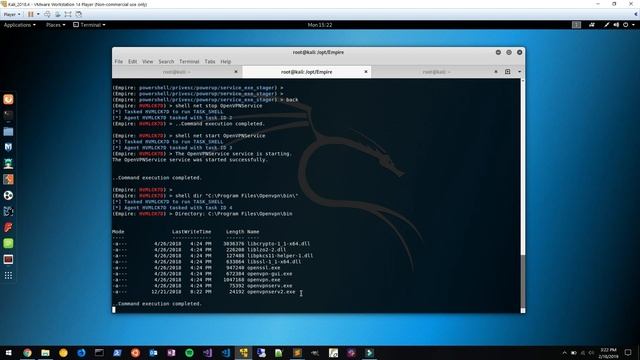Open the Terminal menu in terminal menubar

click(x=189, y=61)
